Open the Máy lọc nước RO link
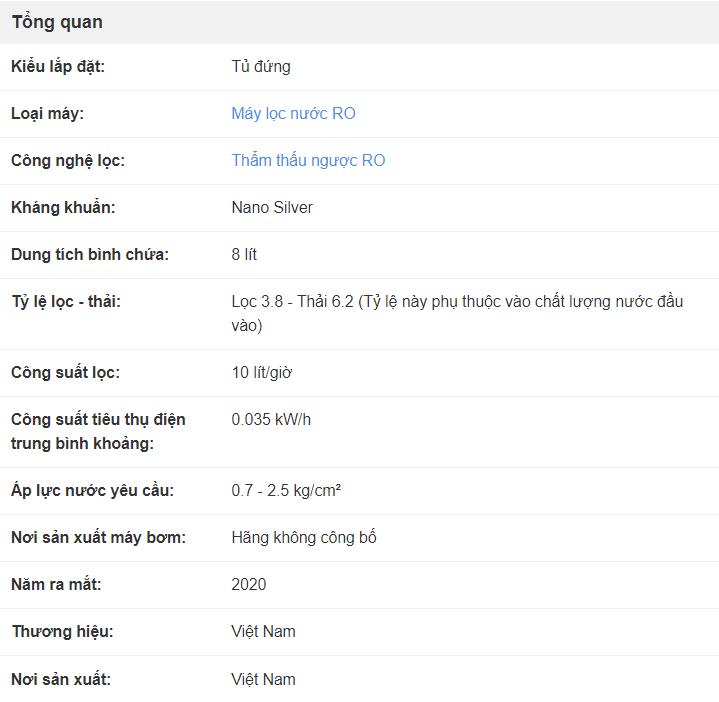Screen dimensions: 719x702 pos(293,114)
